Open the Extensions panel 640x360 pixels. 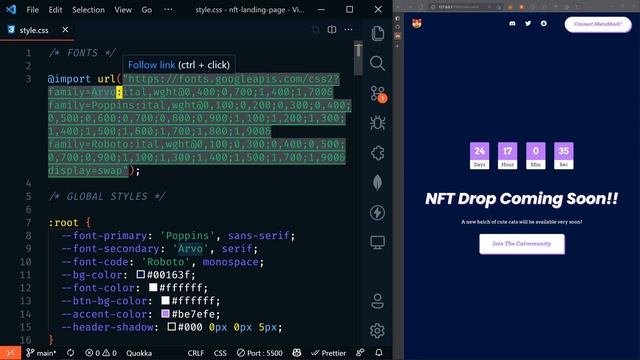378,153
